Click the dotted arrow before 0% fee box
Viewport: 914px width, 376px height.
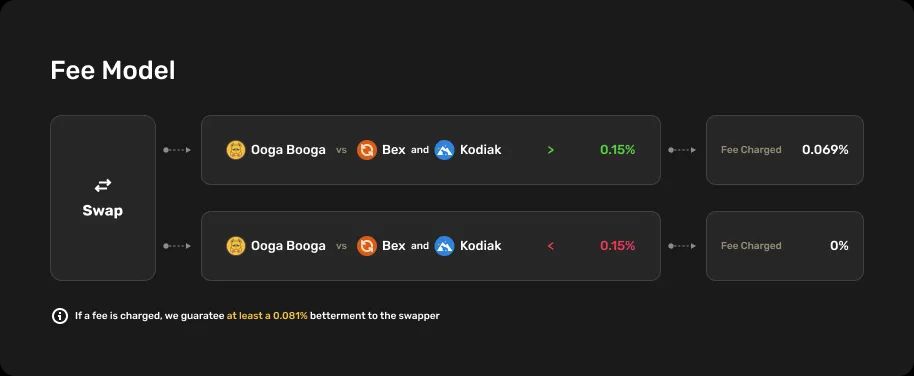pos(682,246)
